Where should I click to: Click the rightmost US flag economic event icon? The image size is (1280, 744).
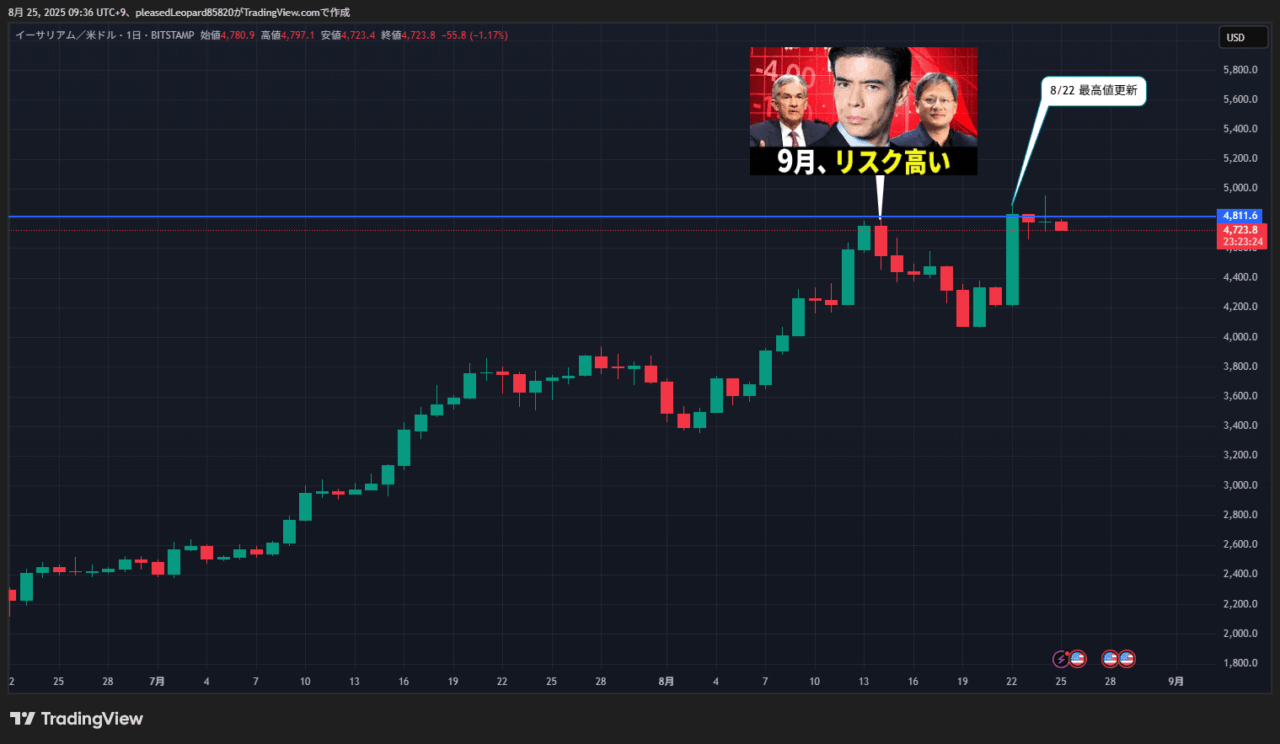coord(1126,659)
